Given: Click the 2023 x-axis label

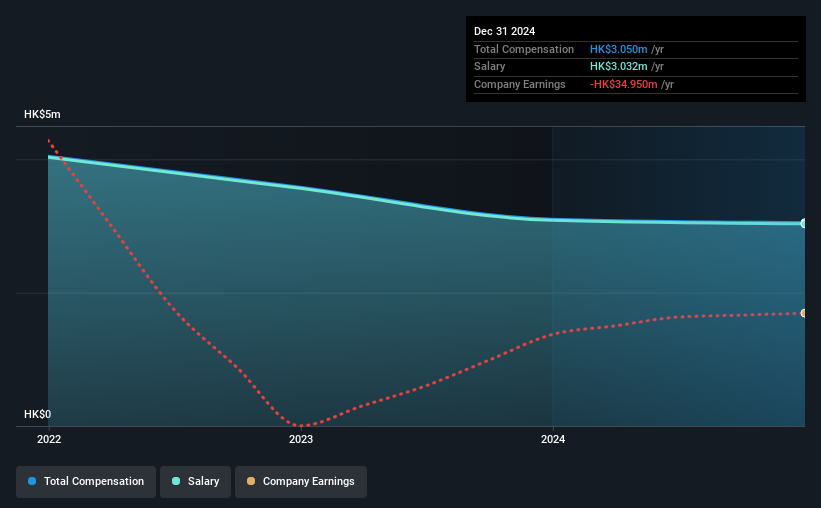Looking at the screenshot, I should pos(301,439).
